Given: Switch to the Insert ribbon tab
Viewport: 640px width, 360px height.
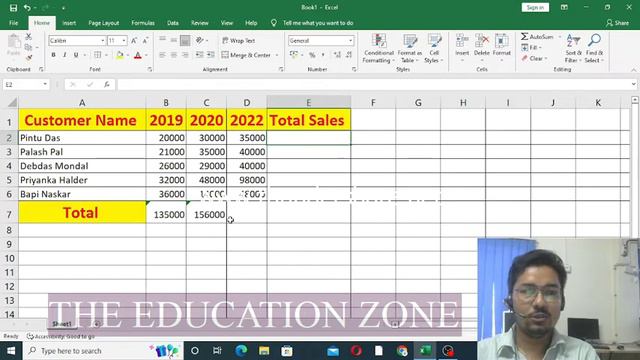Looking at the screenshot, I should pyautogui.click(x=69, y=23).
